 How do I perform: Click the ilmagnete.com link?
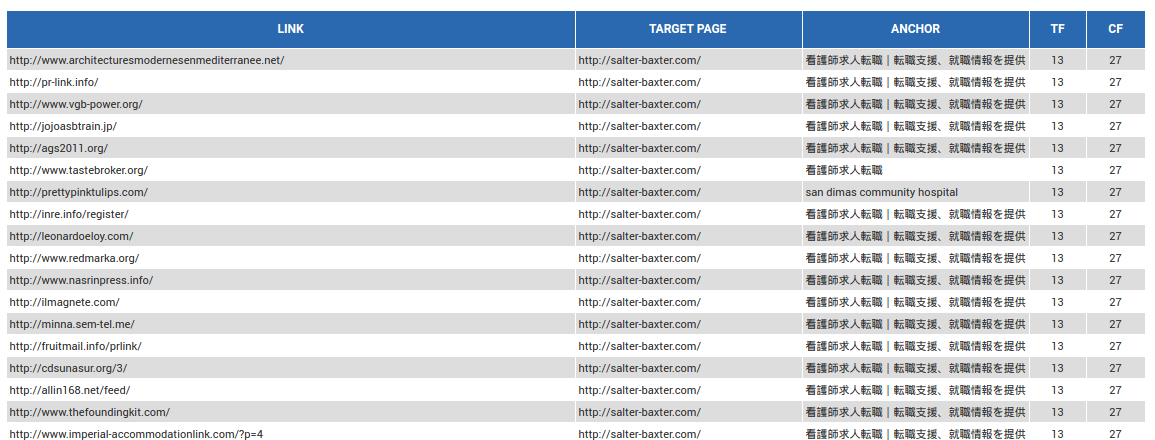pyautogui.click(x=64, y=302)
